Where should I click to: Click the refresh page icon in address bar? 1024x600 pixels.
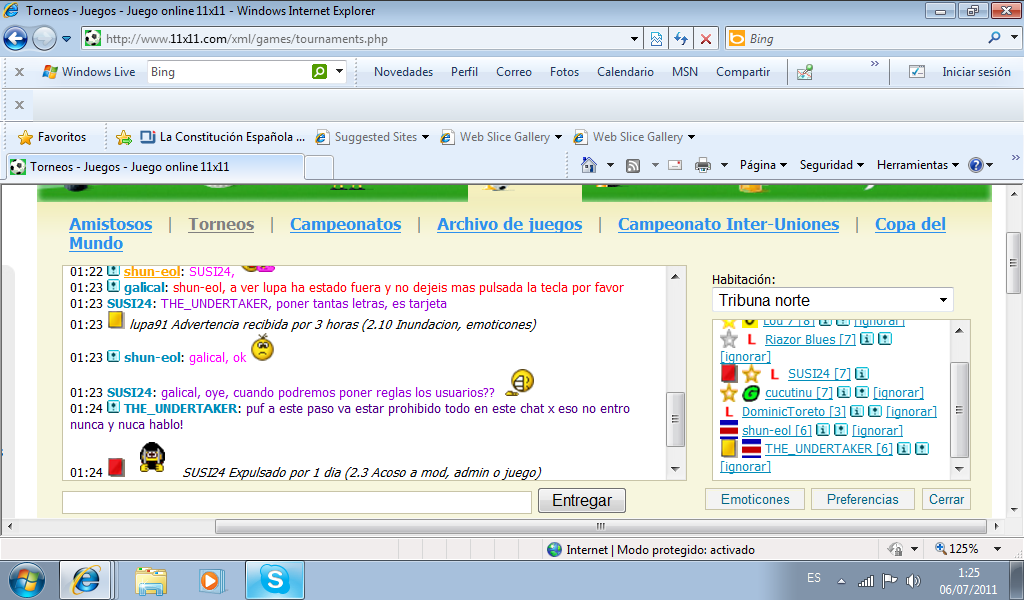tap(681, 39)
